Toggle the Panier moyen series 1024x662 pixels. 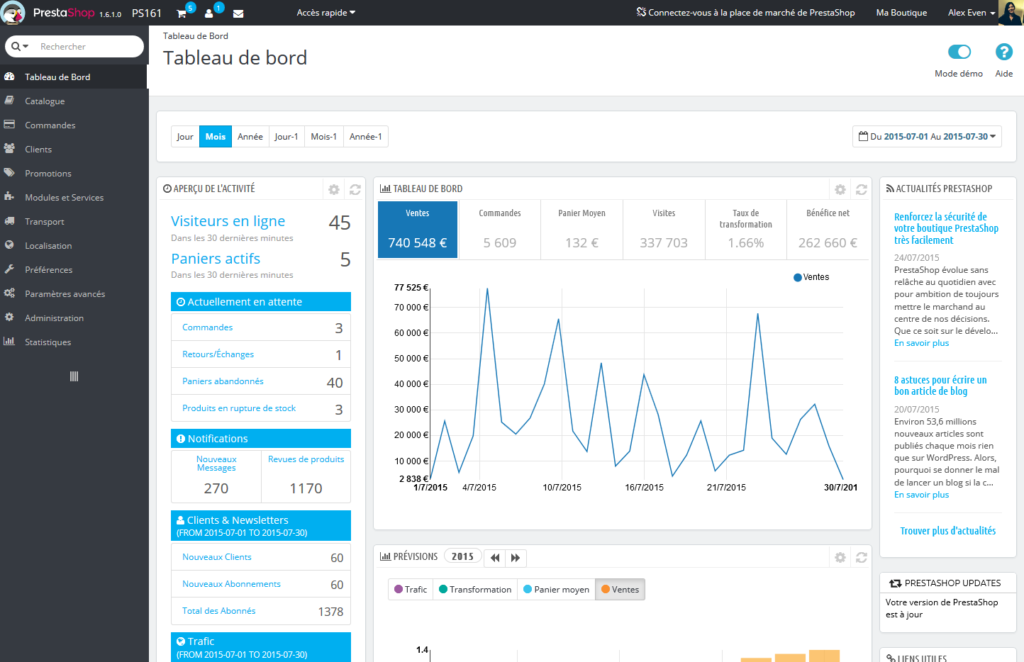click(x=556, y=589)
